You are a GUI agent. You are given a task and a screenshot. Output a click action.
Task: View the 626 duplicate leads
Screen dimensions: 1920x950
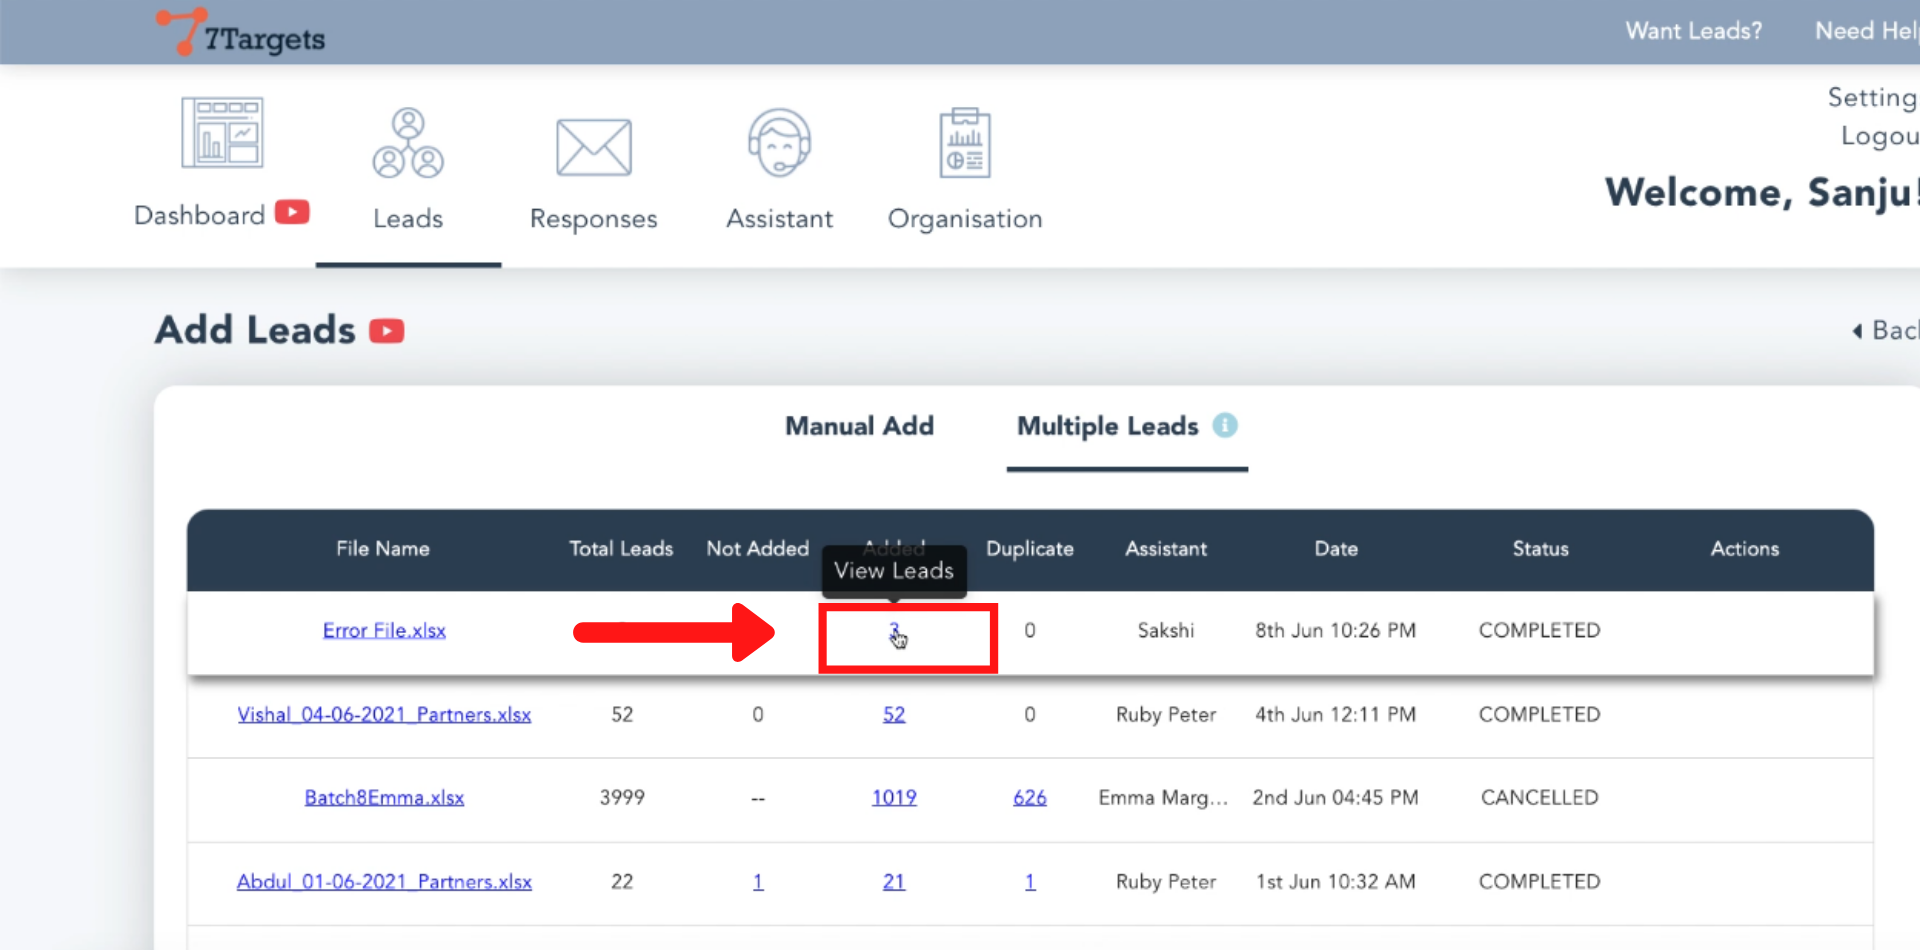coord(1029,798)
